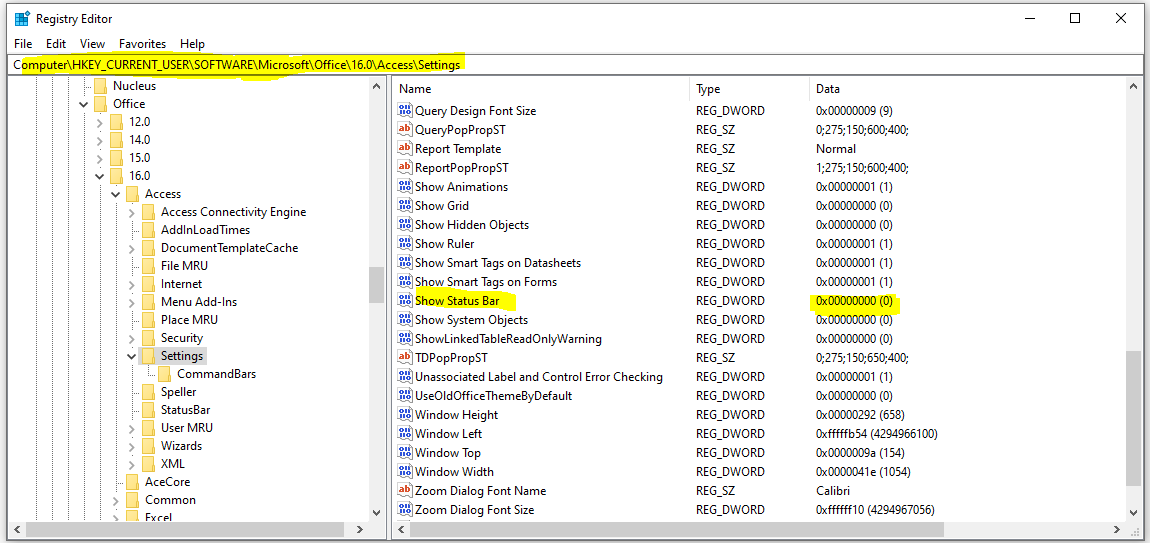Expand the 15.0 key
1150x543 pixels.
pos(100,158)
